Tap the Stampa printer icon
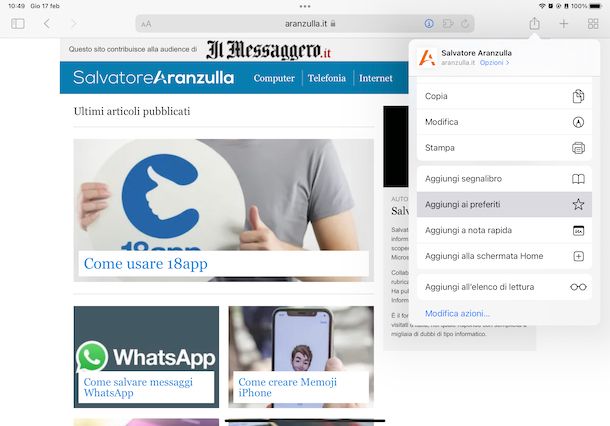The width and height of the screenshot is (610, 426). click(x=578, y=148)
